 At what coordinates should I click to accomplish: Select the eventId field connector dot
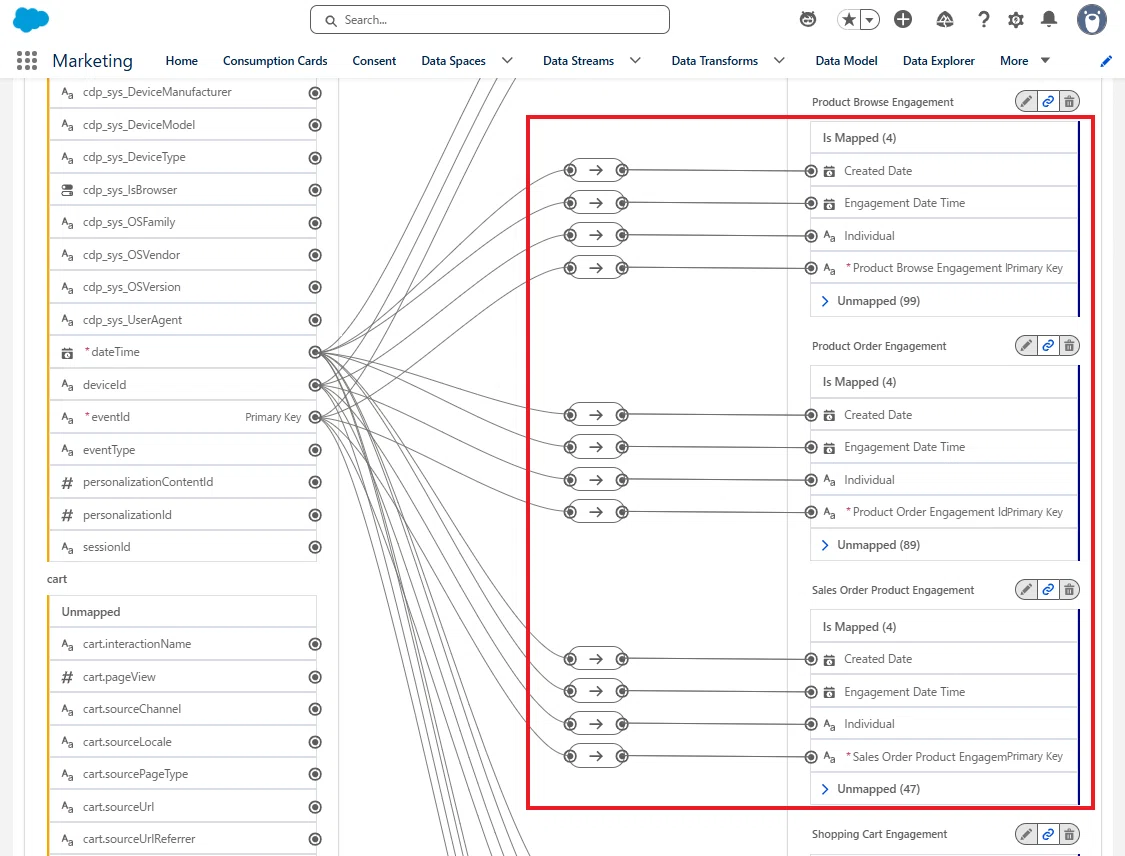pyautogui.click(x=315, y=418)
